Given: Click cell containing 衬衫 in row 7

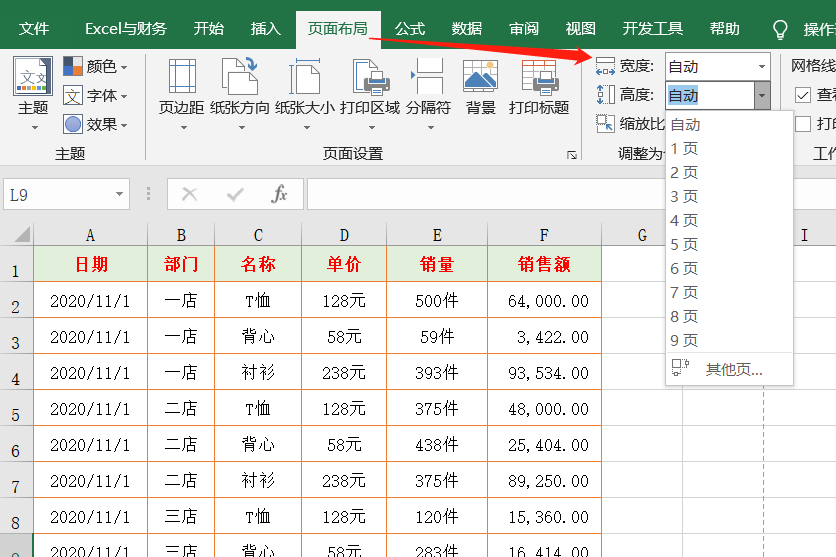Looking at the screenshot, I should click(258, 480).
